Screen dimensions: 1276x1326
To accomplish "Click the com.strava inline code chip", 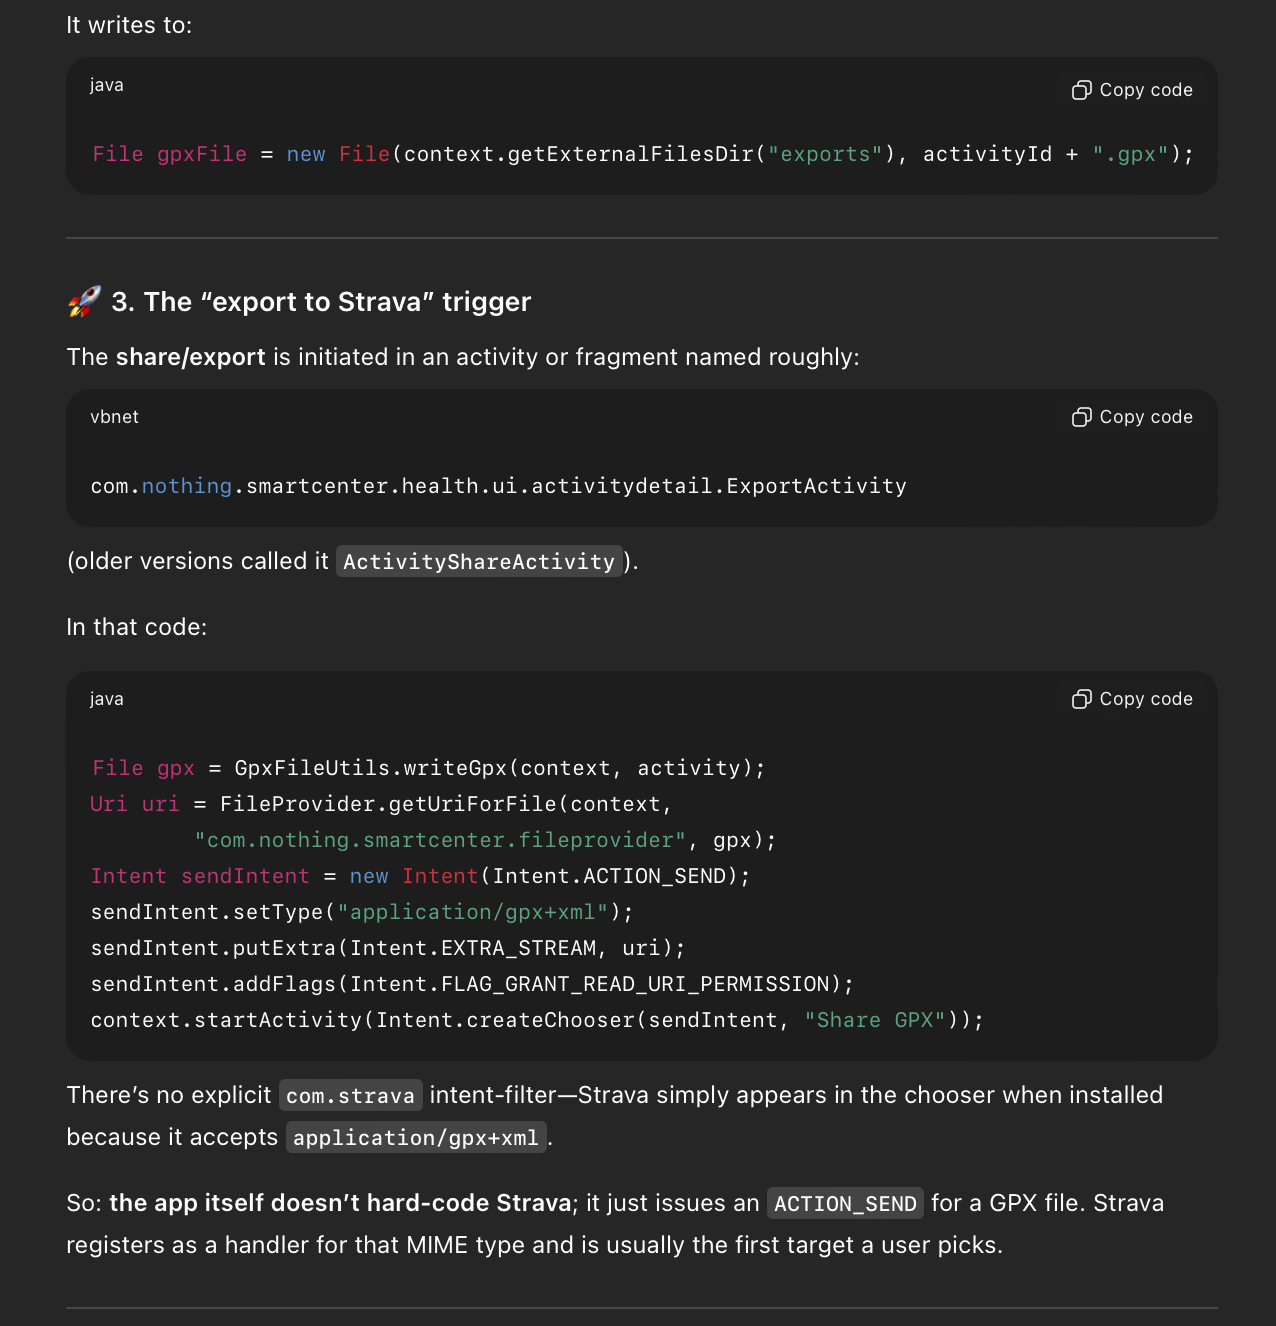I will pyautogui.click(x=350, y=1096).
